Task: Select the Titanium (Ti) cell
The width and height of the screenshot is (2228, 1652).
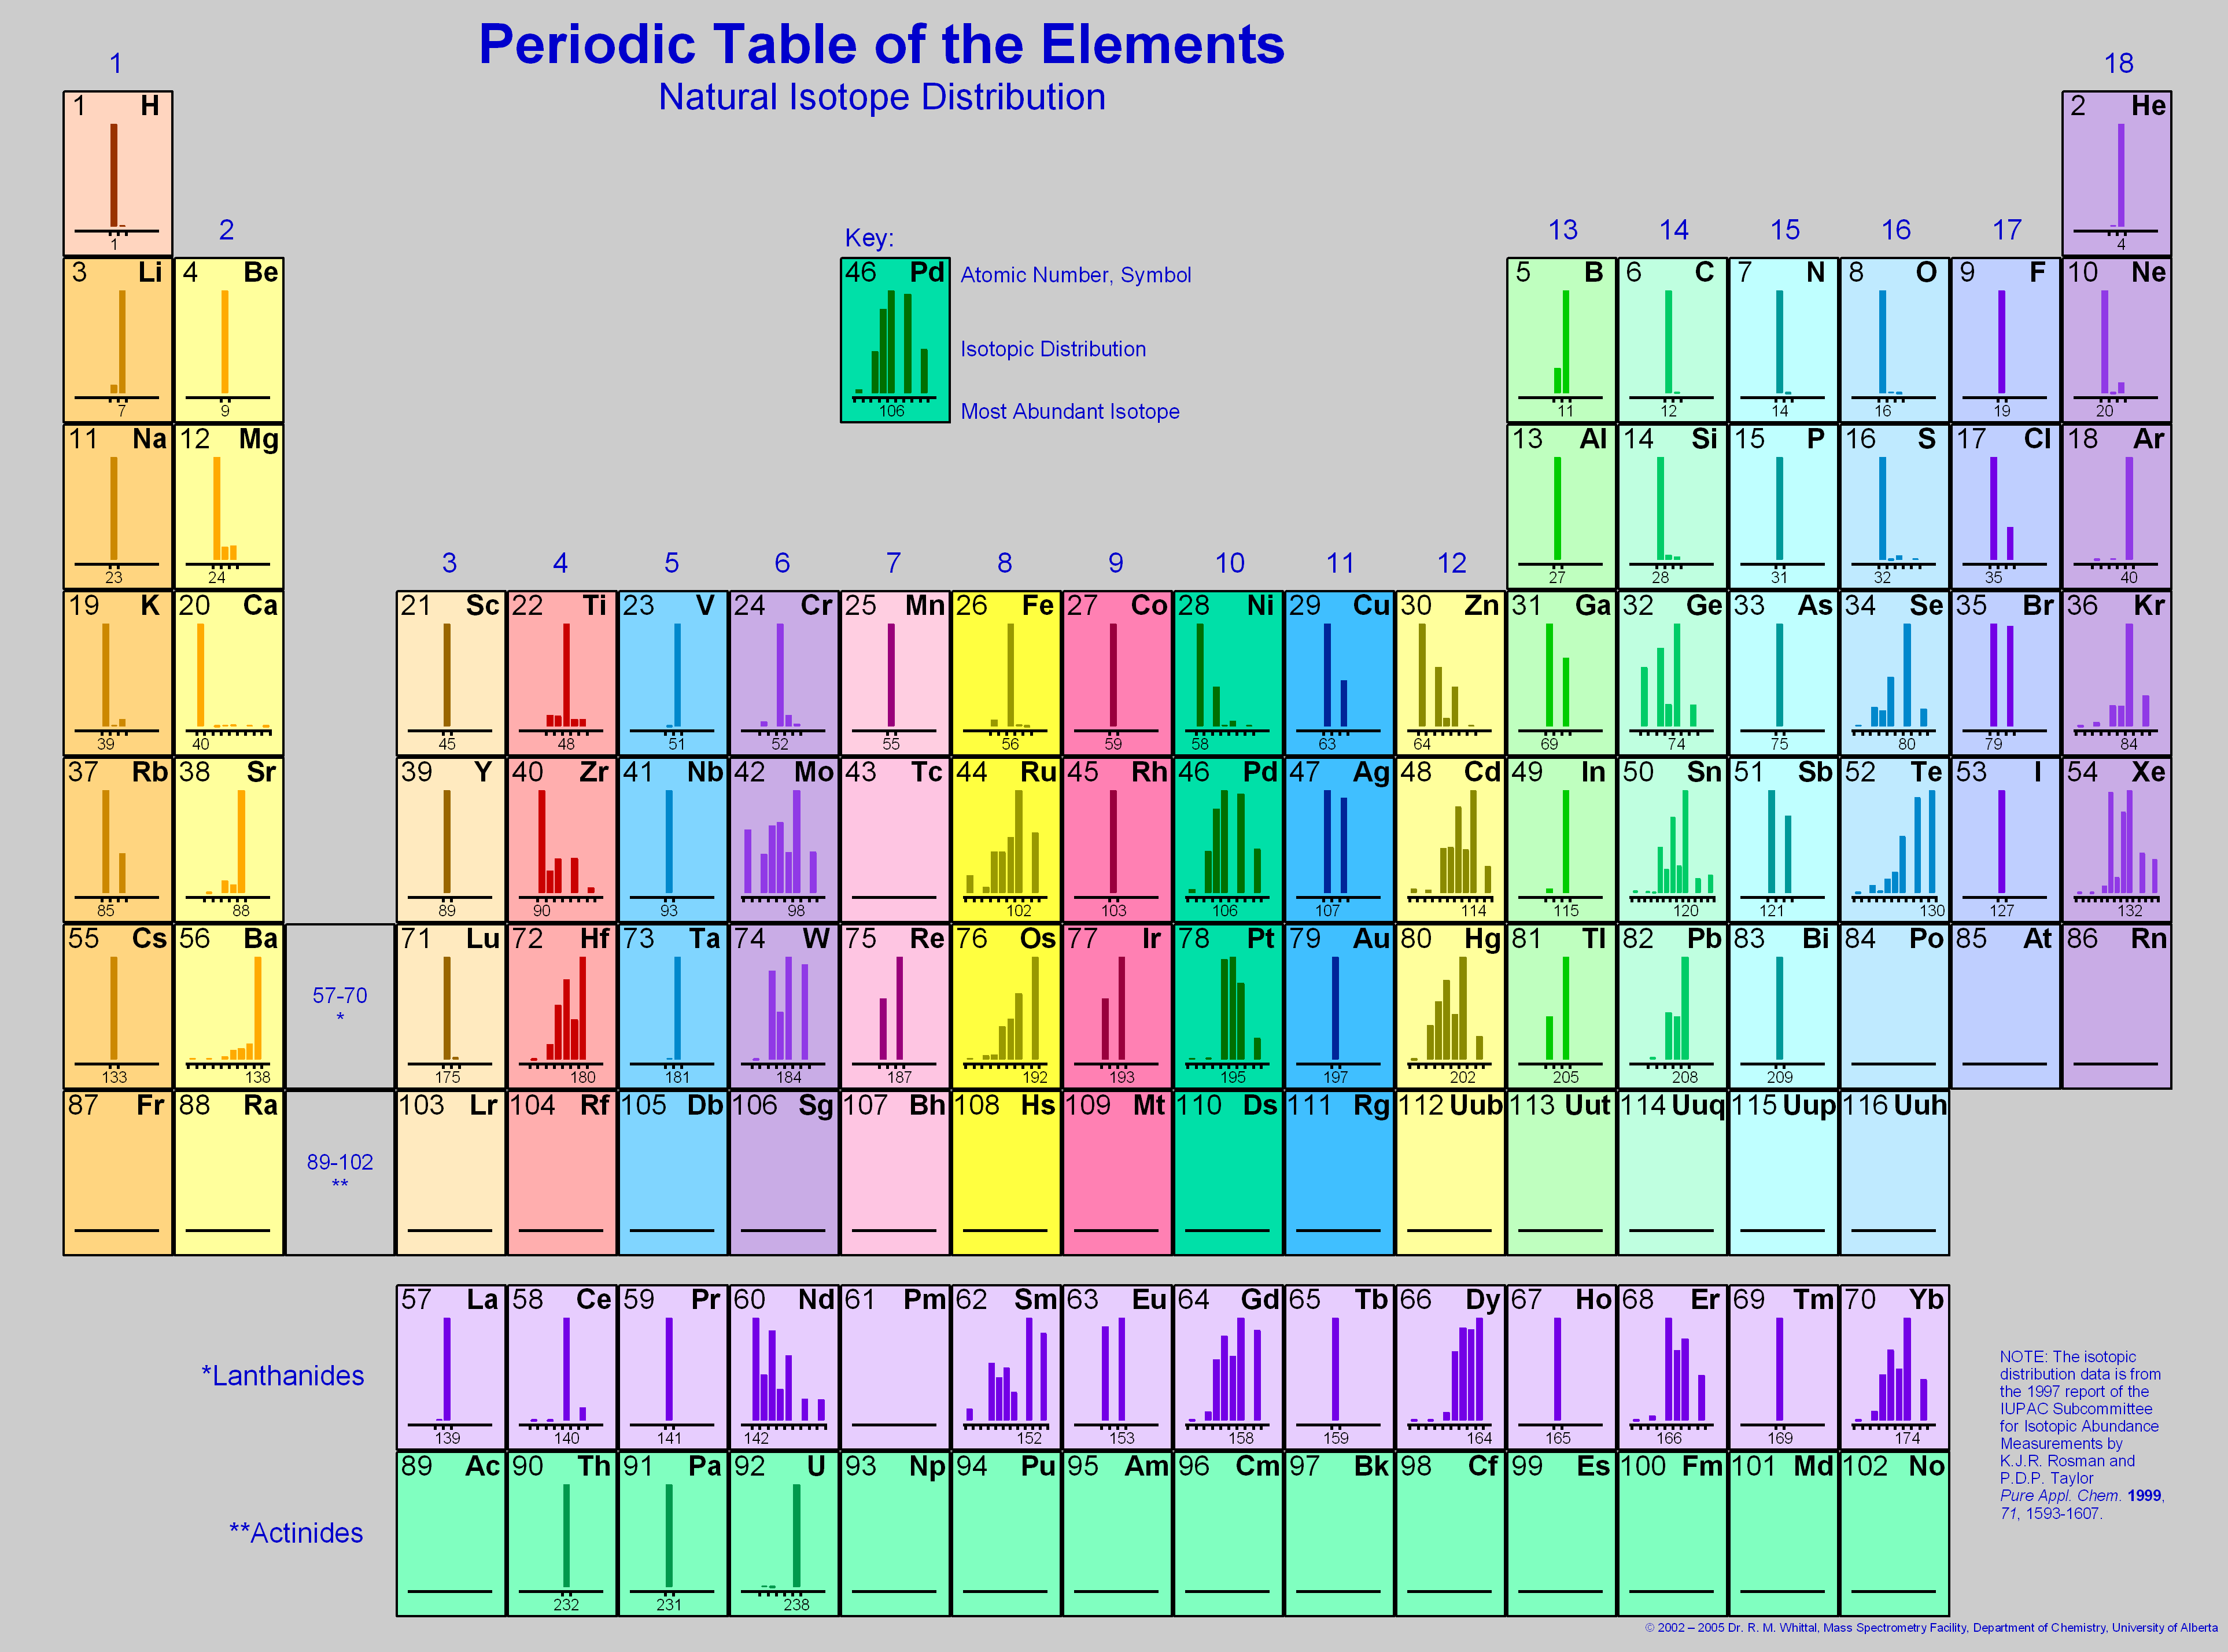Action: (562, 673)
